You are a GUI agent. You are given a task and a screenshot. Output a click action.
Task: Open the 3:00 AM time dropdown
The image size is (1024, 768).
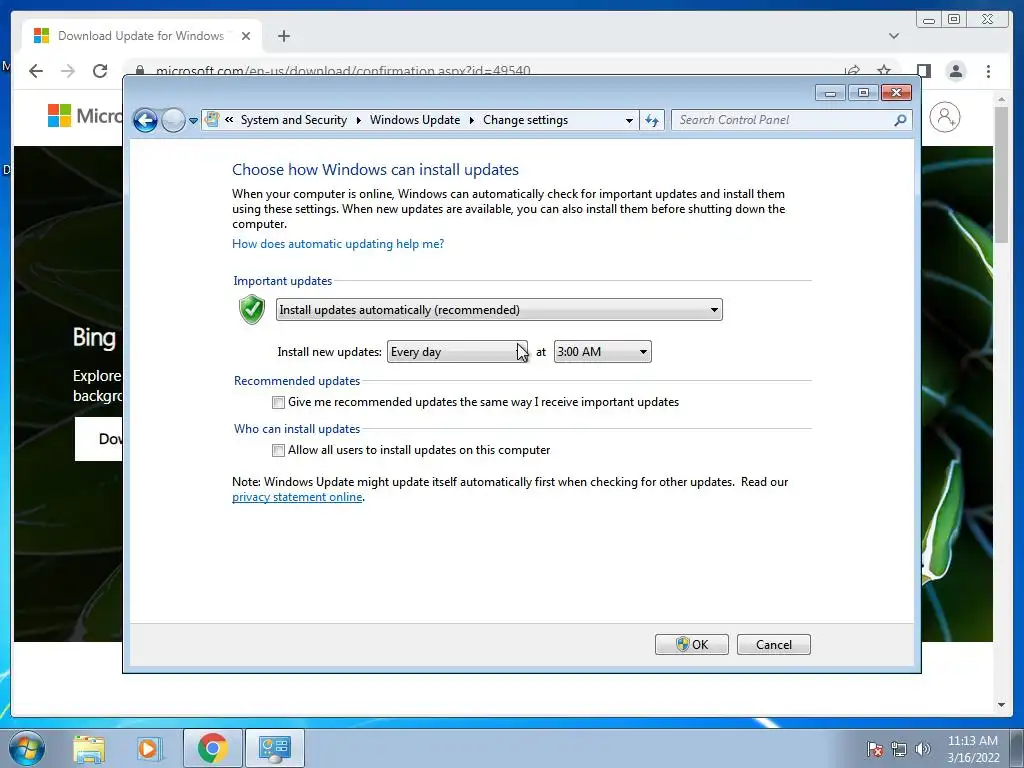point(602,352)
